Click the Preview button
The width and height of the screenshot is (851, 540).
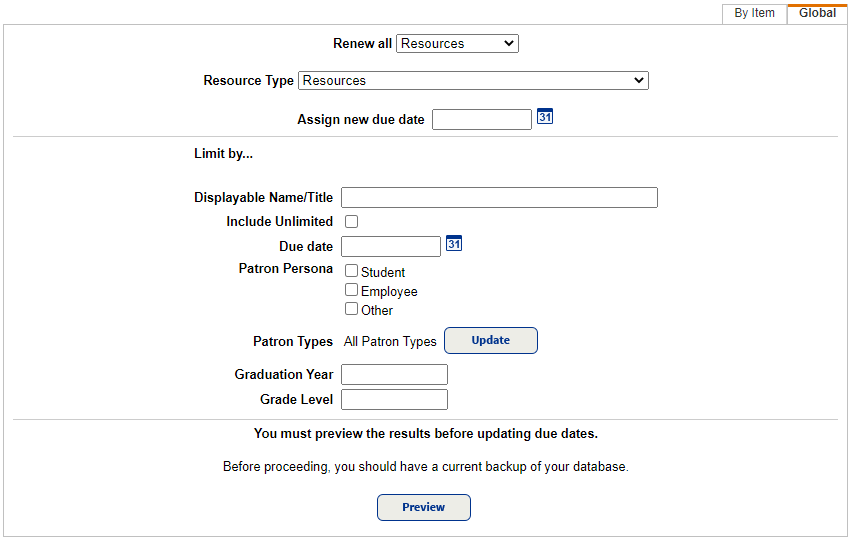[424, 507]
